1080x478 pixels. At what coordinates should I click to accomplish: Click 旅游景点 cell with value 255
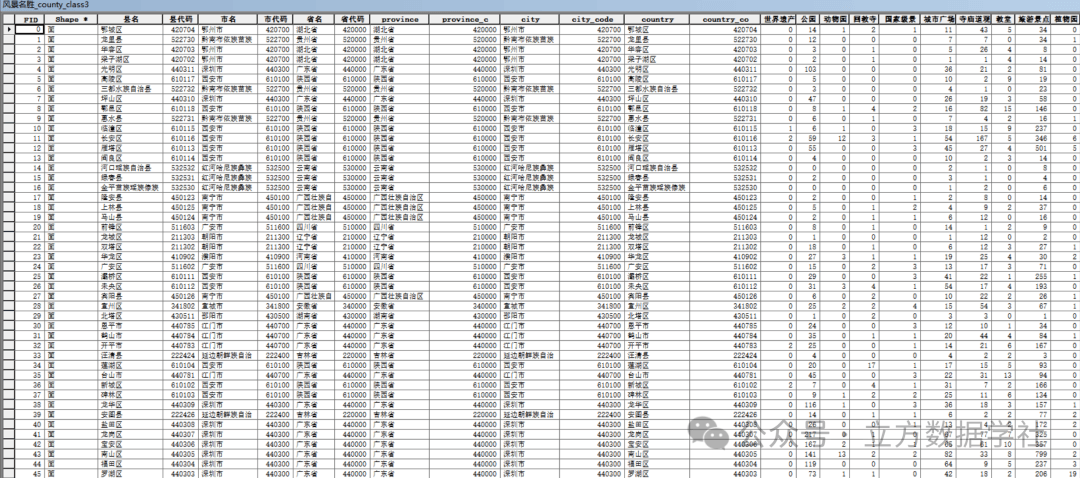click(x=1033, y=276)
